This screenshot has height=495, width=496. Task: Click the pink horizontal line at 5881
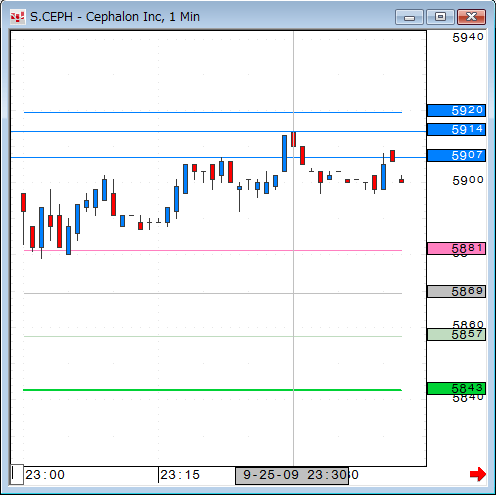pyautogui.click(x=213, y=250)
